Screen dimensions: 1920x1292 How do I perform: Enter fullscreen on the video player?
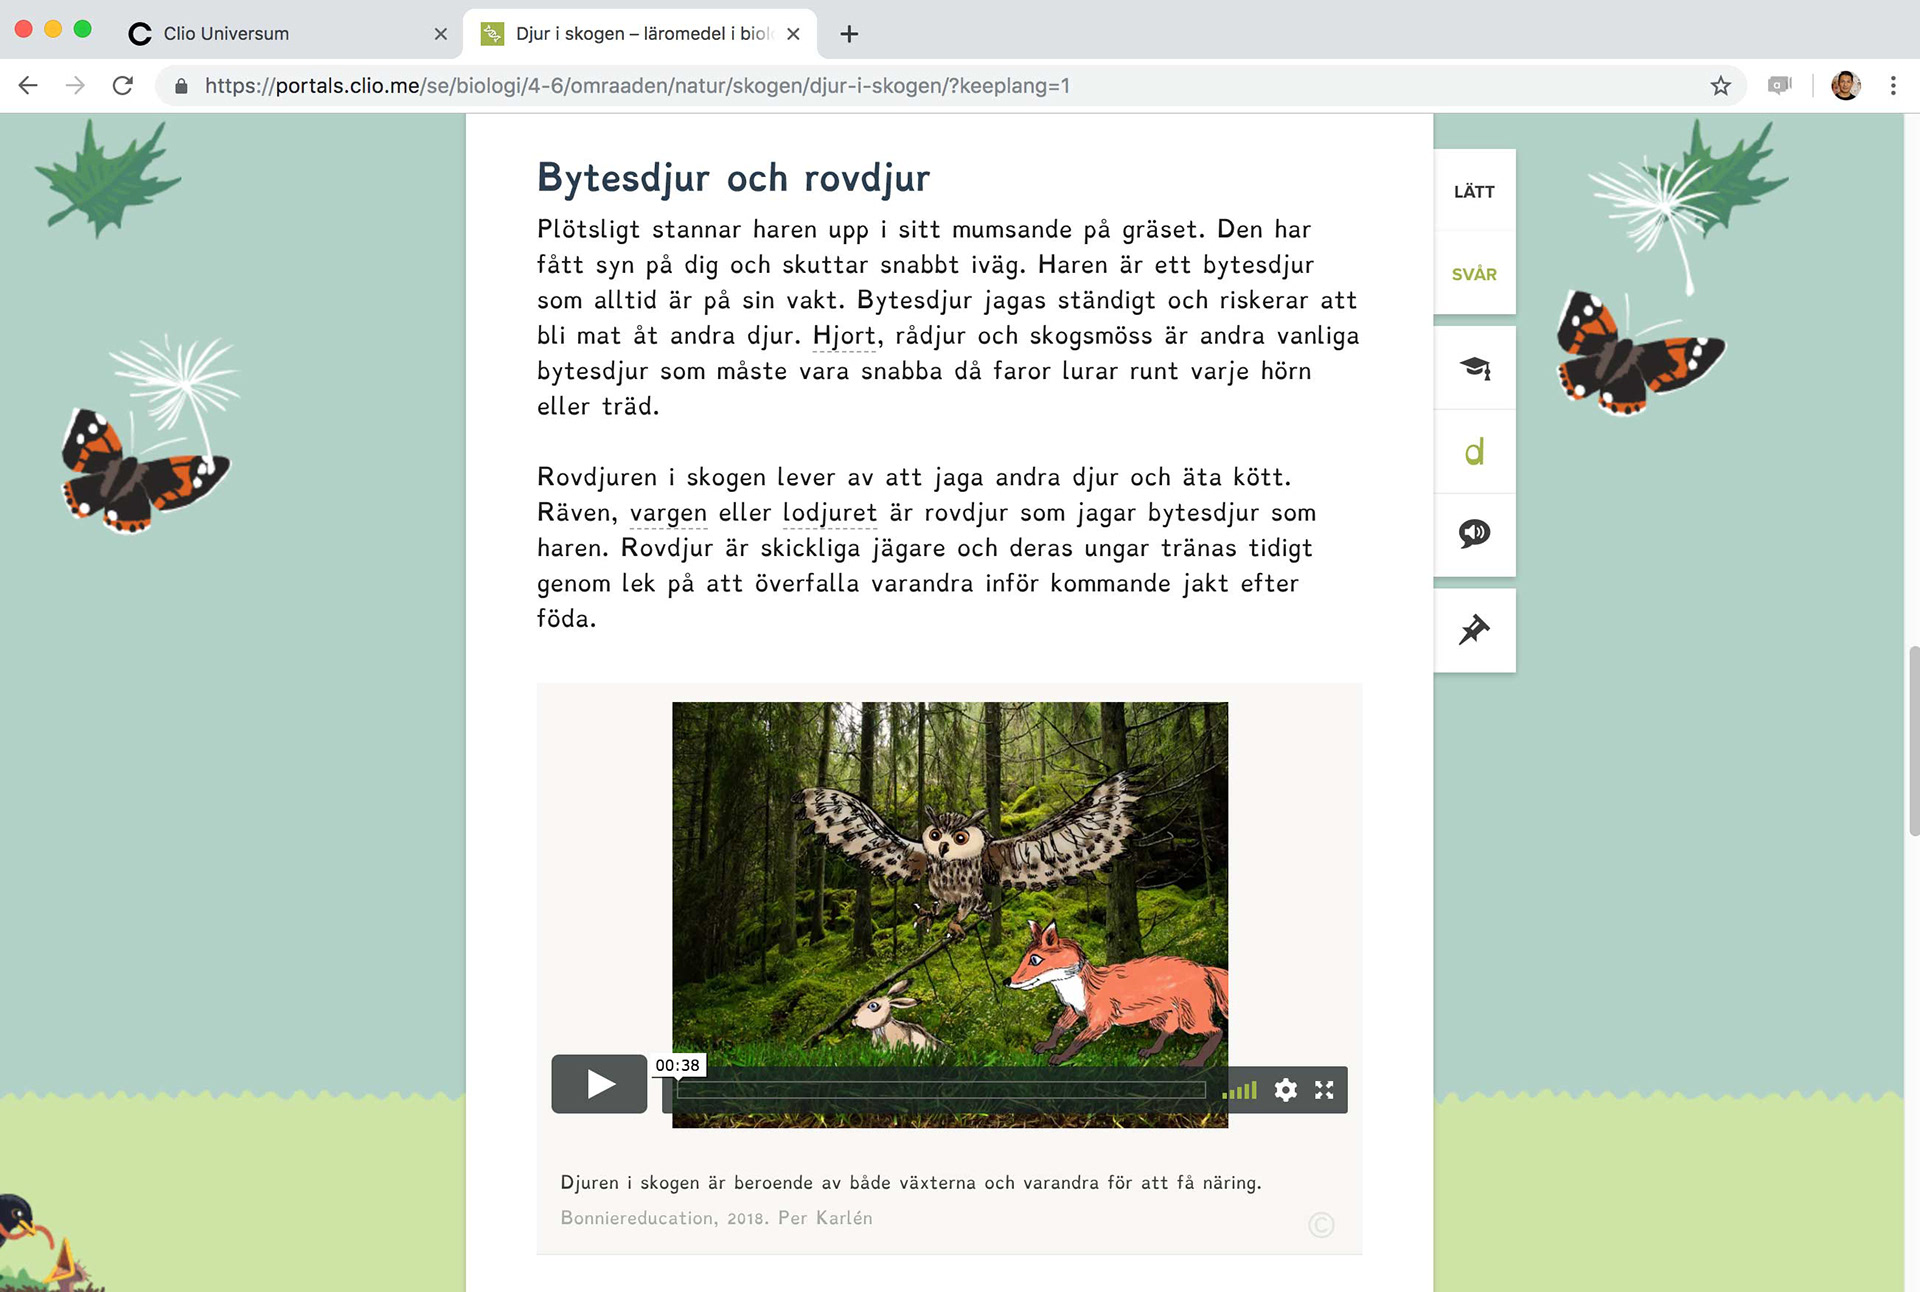click(1324, 1090)
